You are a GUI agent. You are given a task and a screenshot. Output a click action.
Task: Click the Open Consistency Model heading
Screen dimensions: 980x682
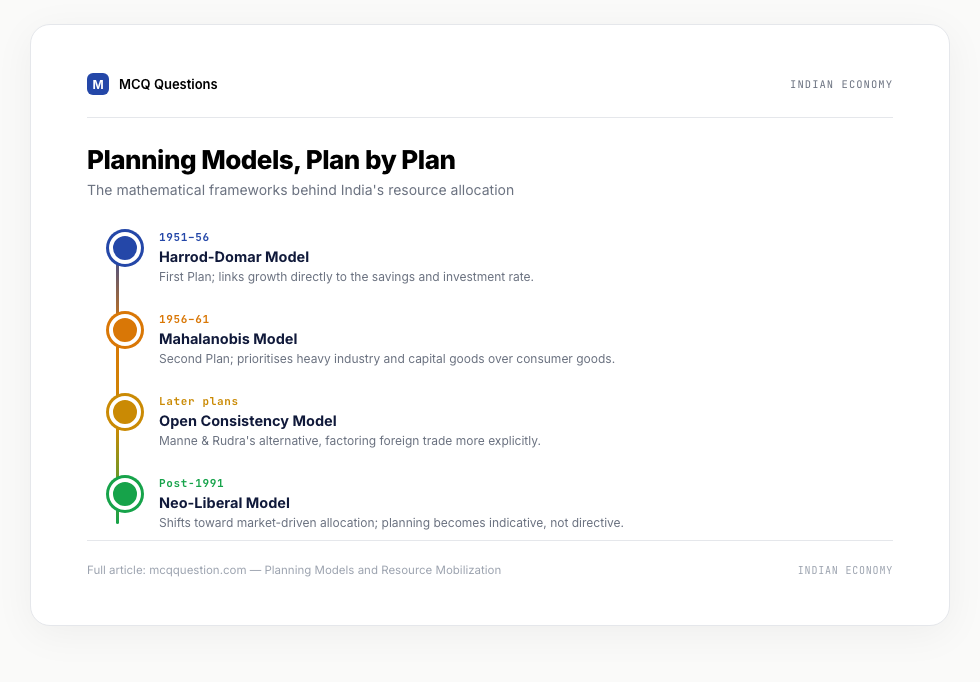248,421
